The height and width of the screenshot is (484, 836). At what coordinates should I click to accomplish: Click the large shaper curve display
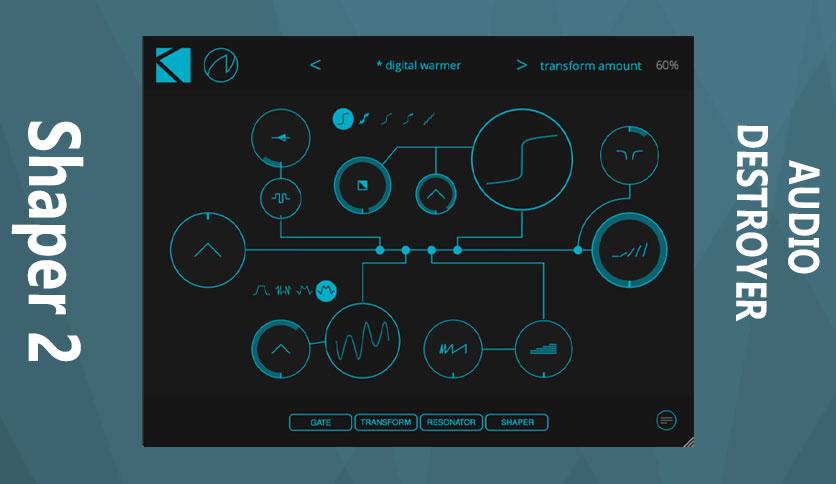tap(522, 159)
